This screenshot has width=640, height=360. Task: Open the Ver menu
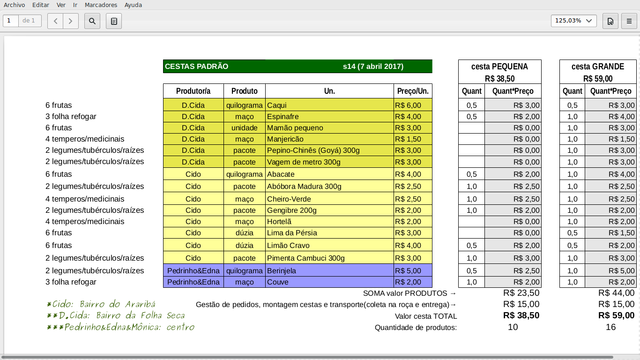click(x=61, y=5)
